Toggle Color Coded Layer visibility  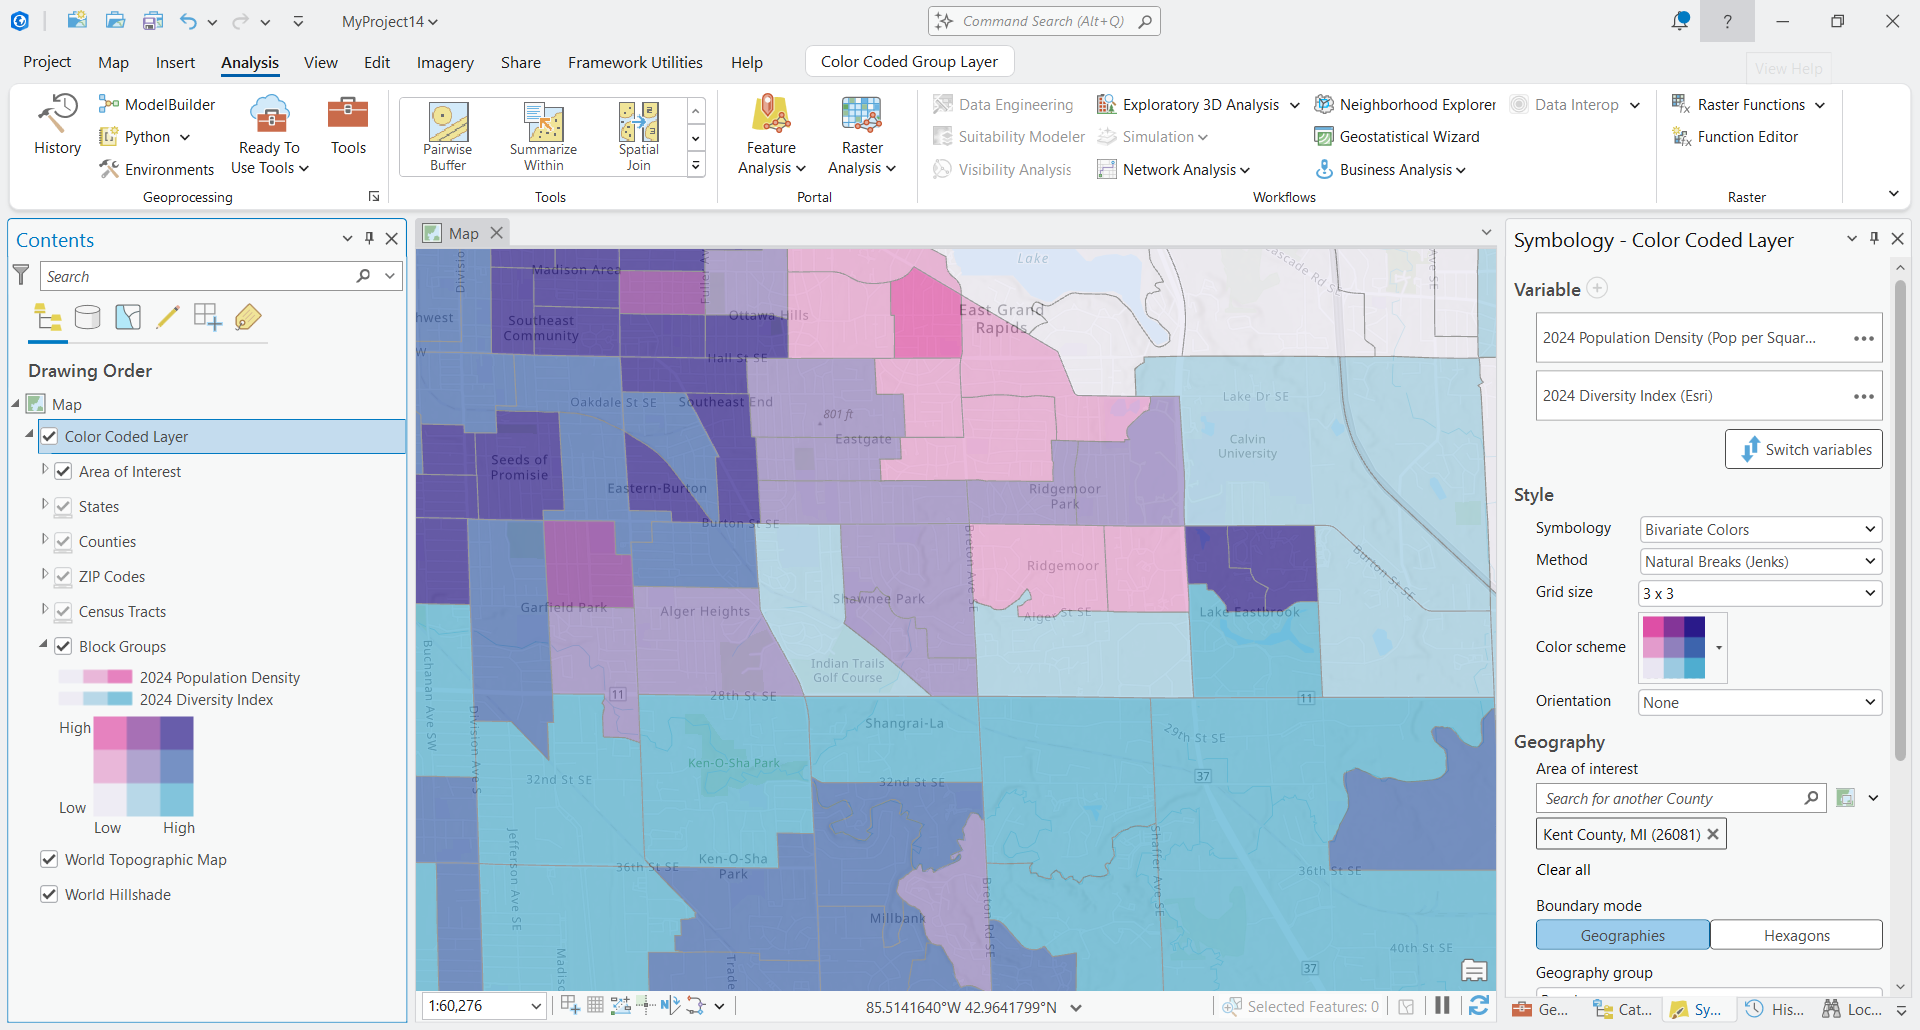(49, 436)
